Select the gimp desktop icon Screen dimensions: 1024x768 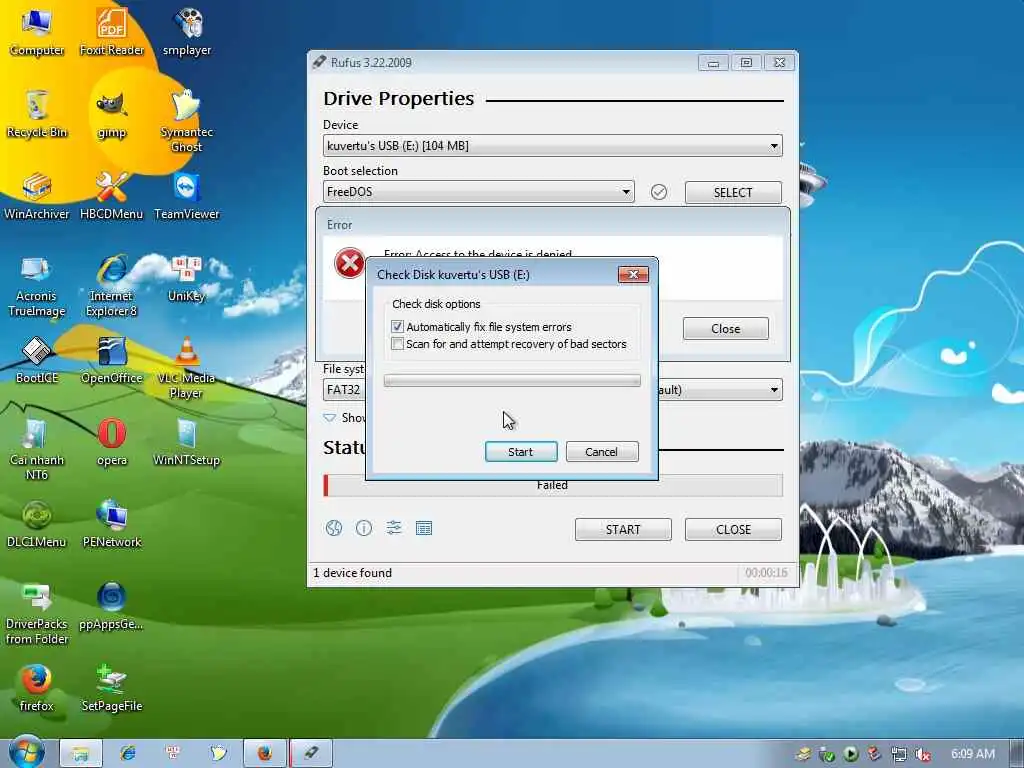(112, 115)
